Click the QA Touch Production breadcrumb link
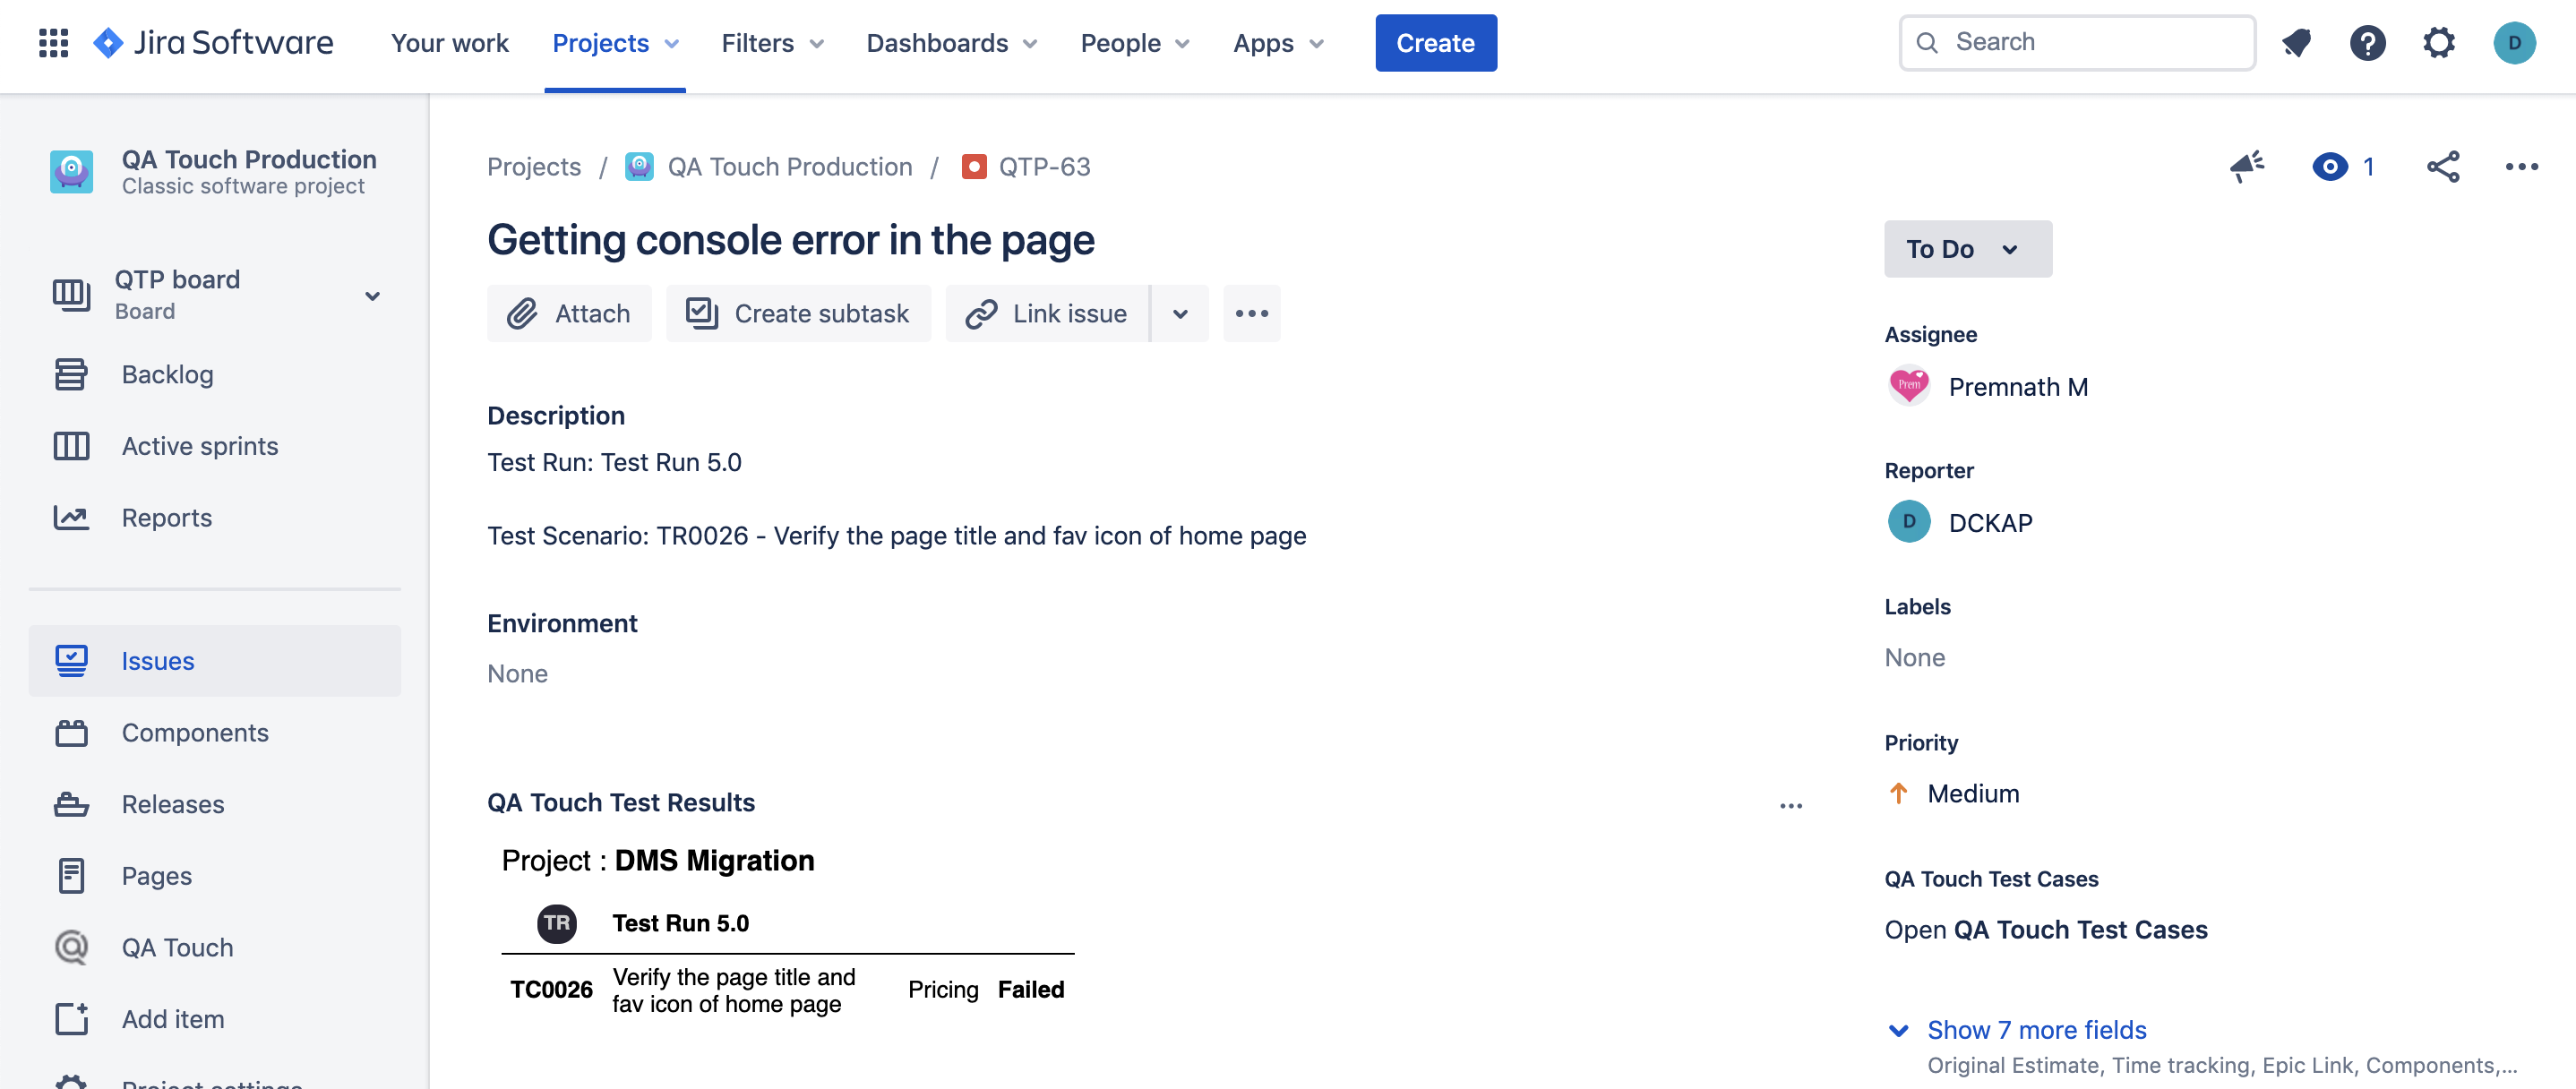 coord(789,166)
